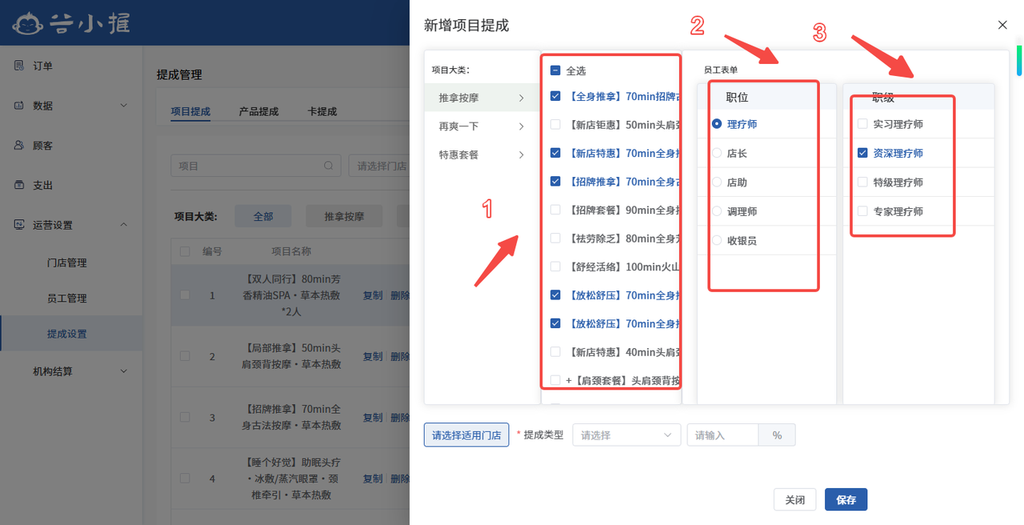Click the 关闭 button
The width and height of the screenshot is (1024, 525).
click(x=795, y=500)
